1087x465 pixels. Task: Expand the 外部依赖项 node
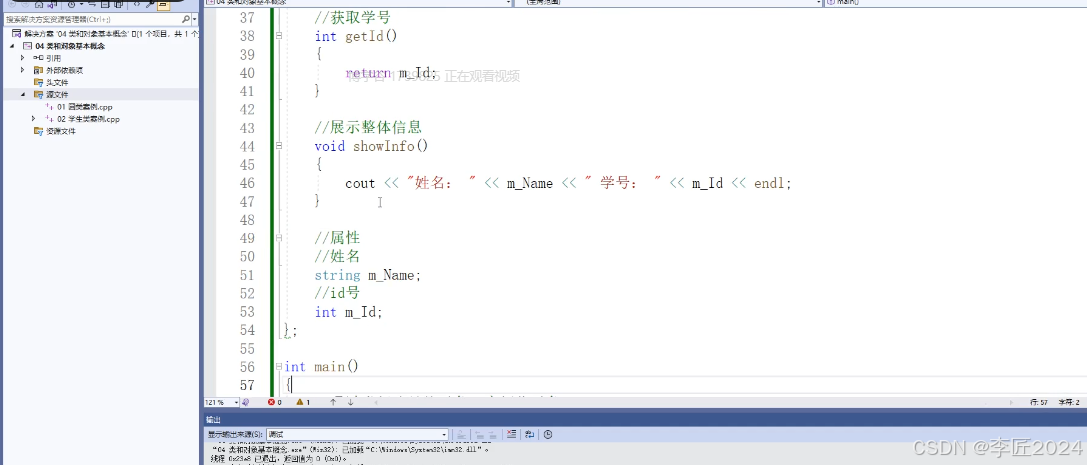tap(23, 70)
